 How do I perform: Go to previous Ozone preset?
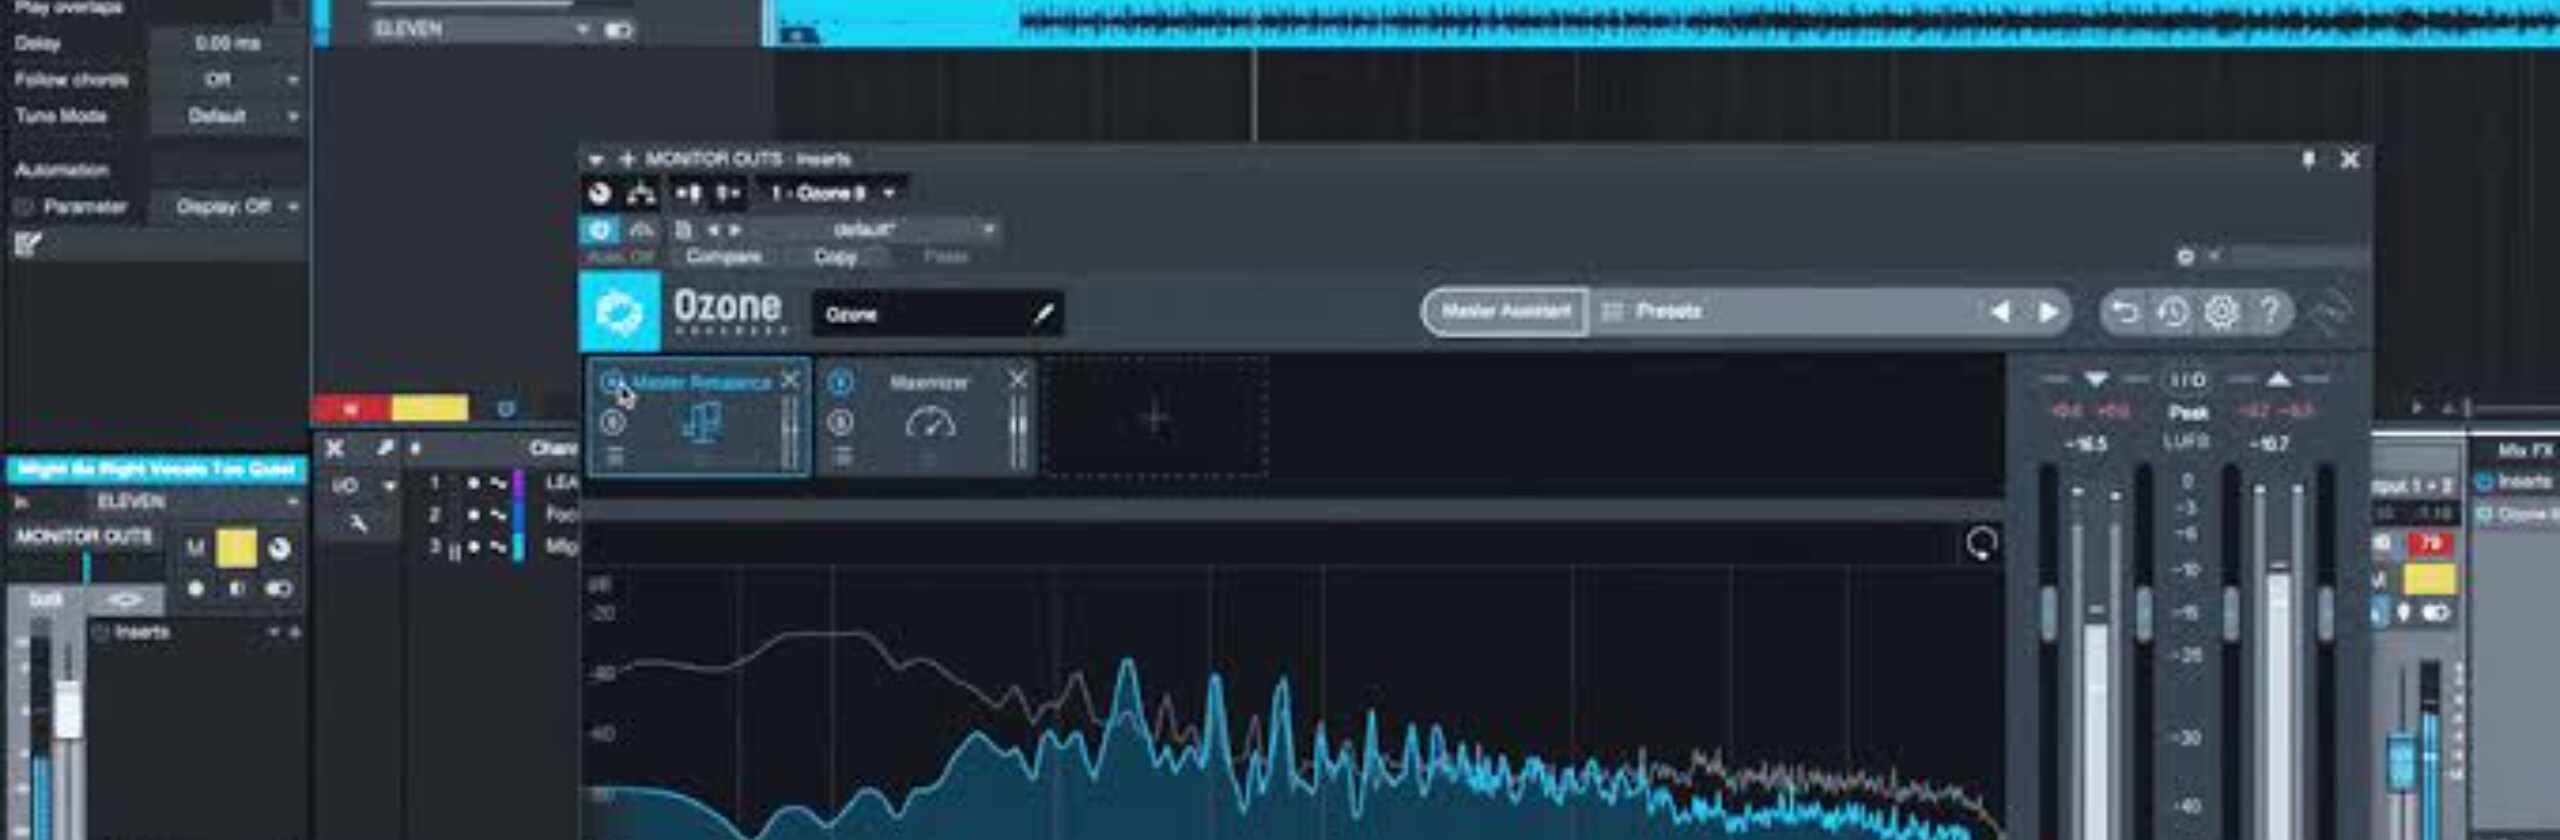point(2001,312)
